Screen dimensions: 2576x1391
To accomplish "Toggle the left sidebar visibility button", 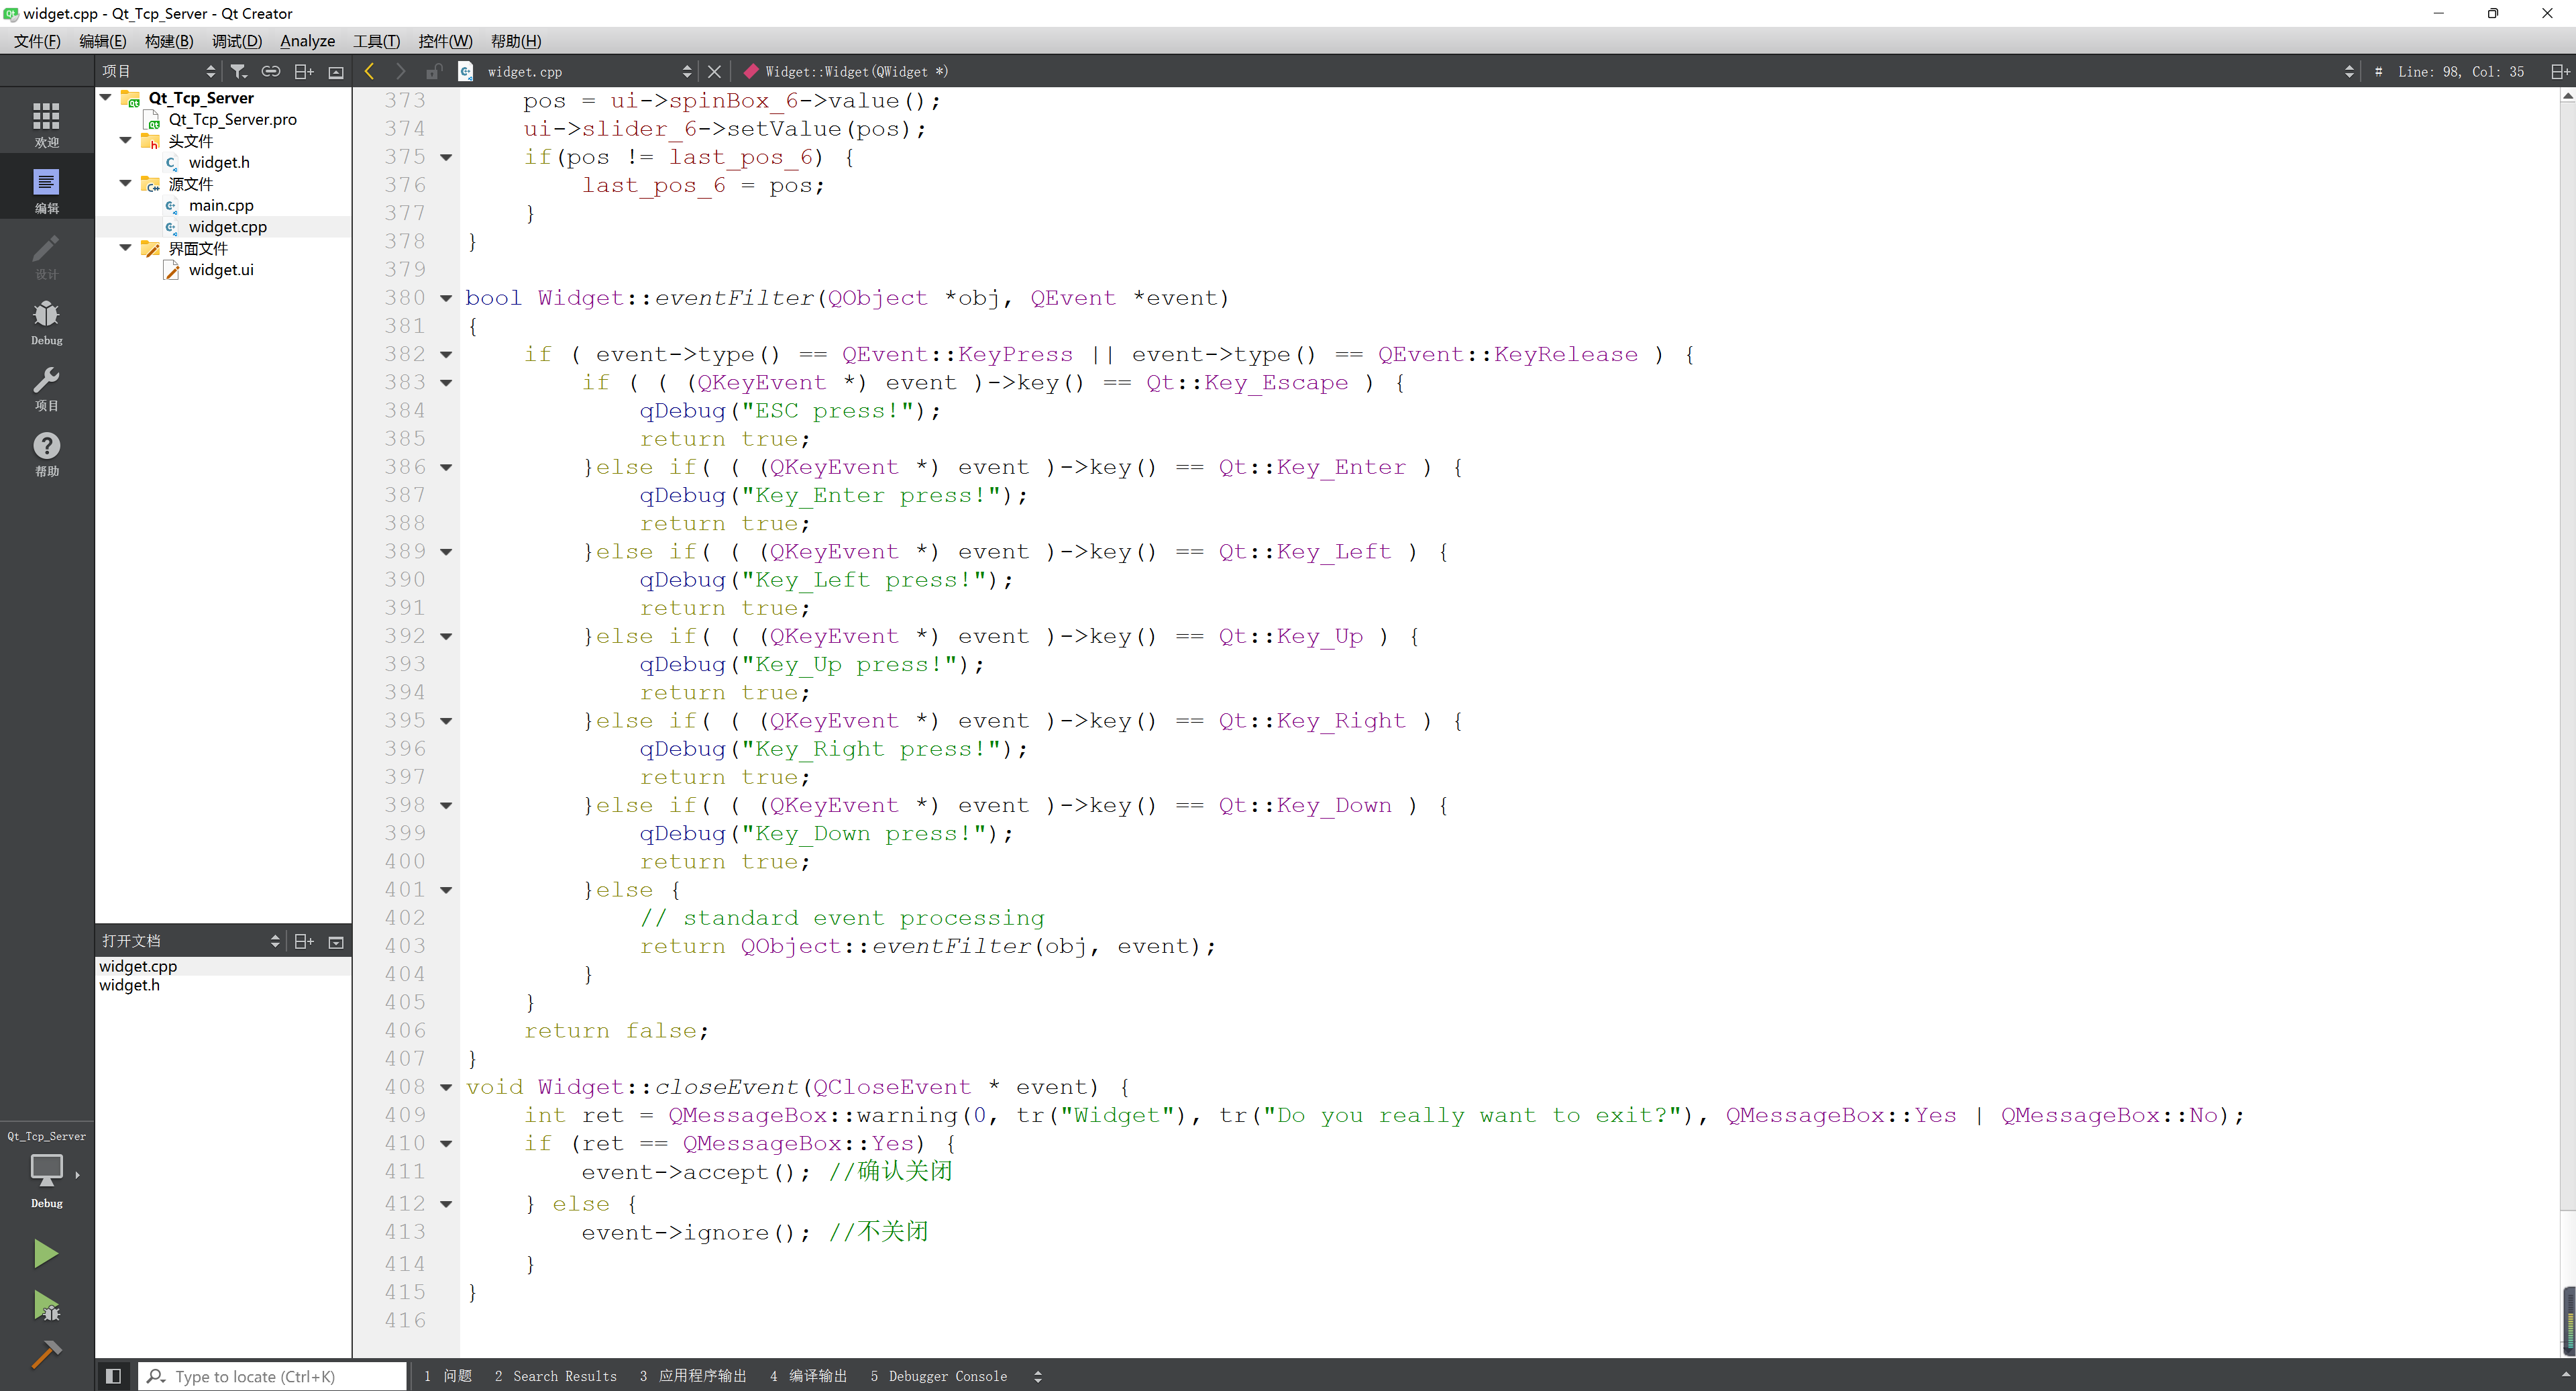I will (113, 1376).
